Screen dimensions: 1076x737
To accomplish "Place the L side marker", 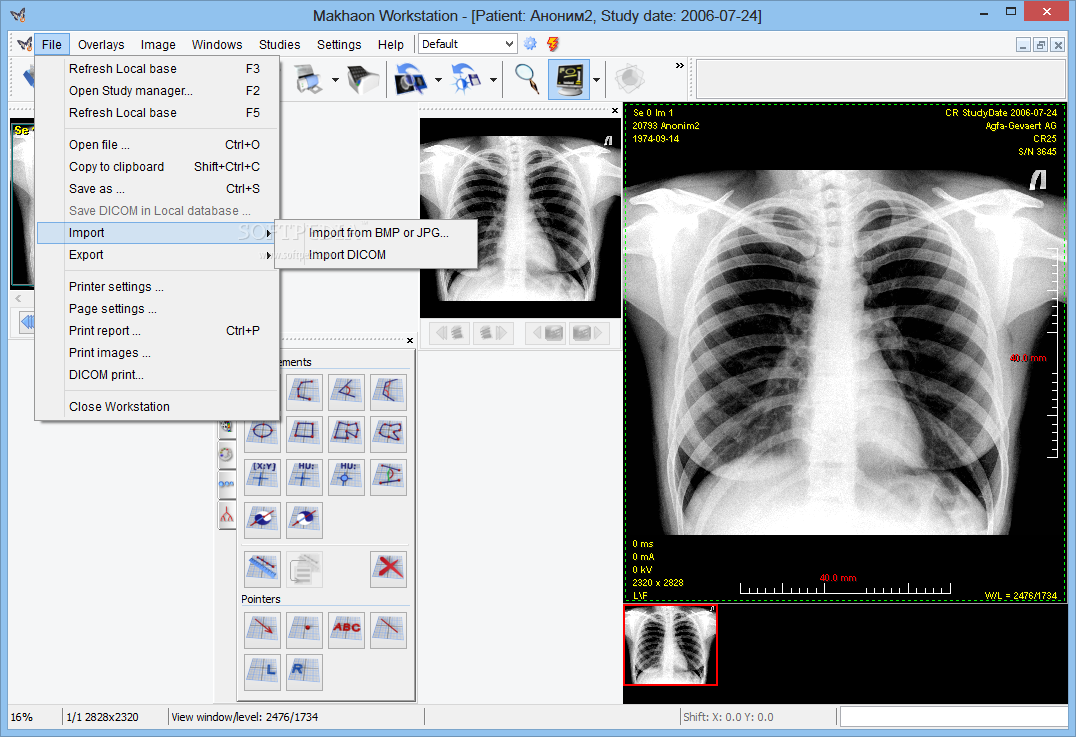I will (263, 672).
